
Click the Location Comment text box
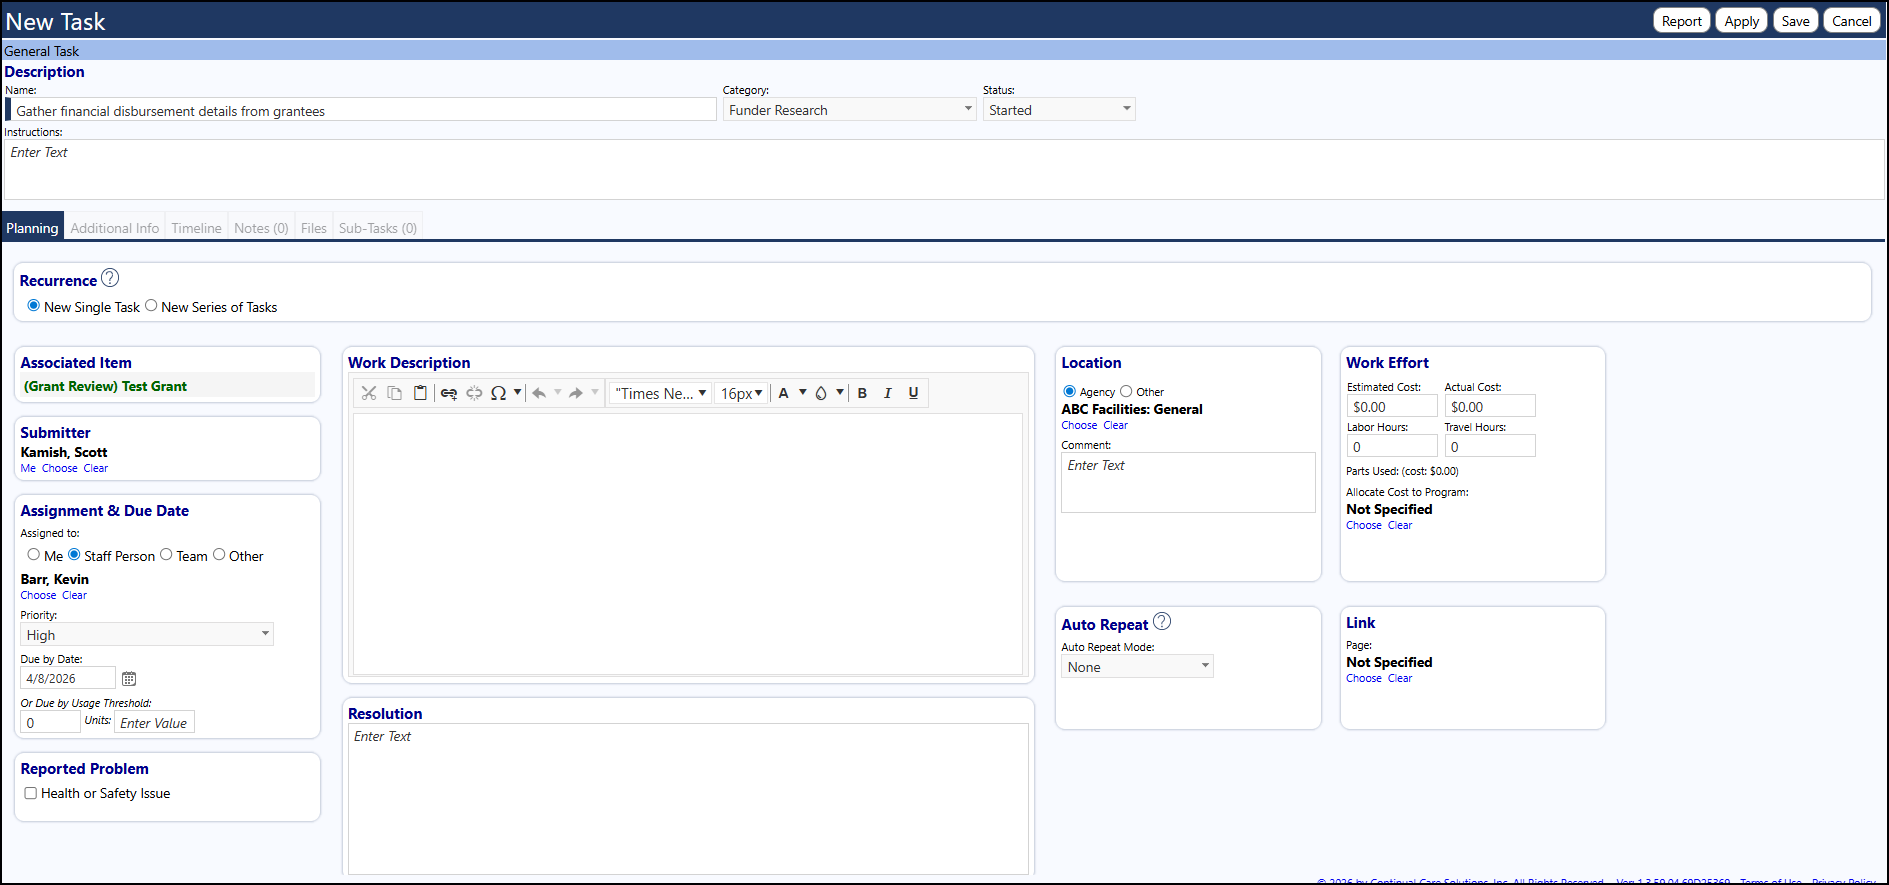1188,482
